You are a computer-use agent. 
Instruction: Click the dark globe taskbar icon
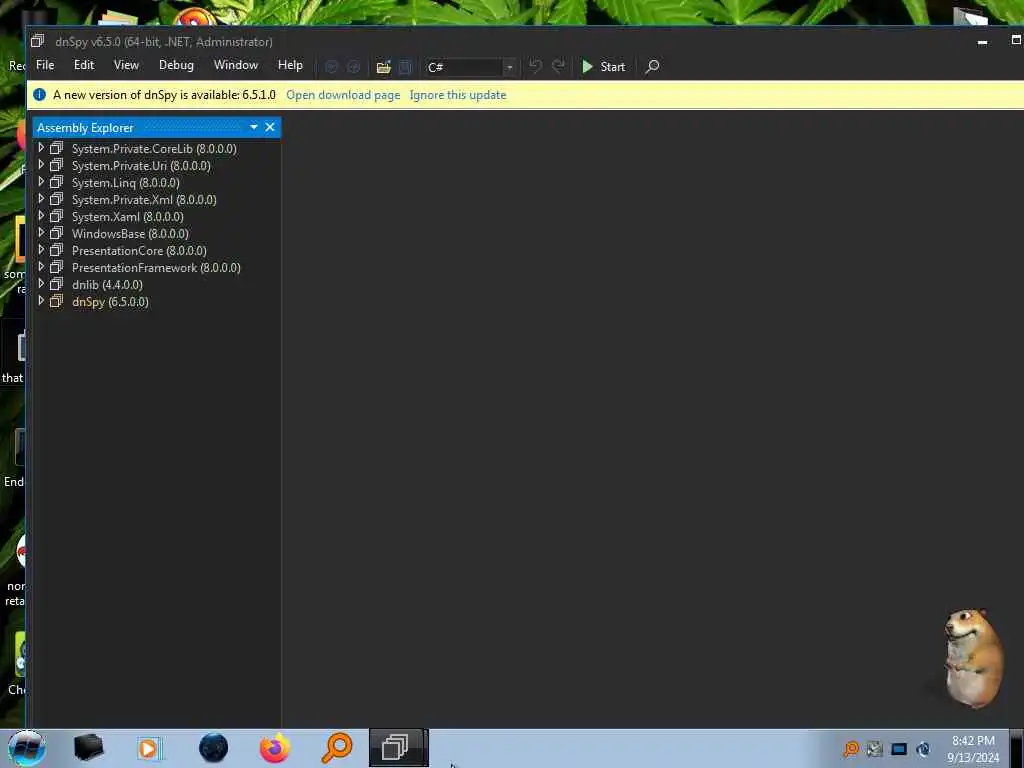214,748
